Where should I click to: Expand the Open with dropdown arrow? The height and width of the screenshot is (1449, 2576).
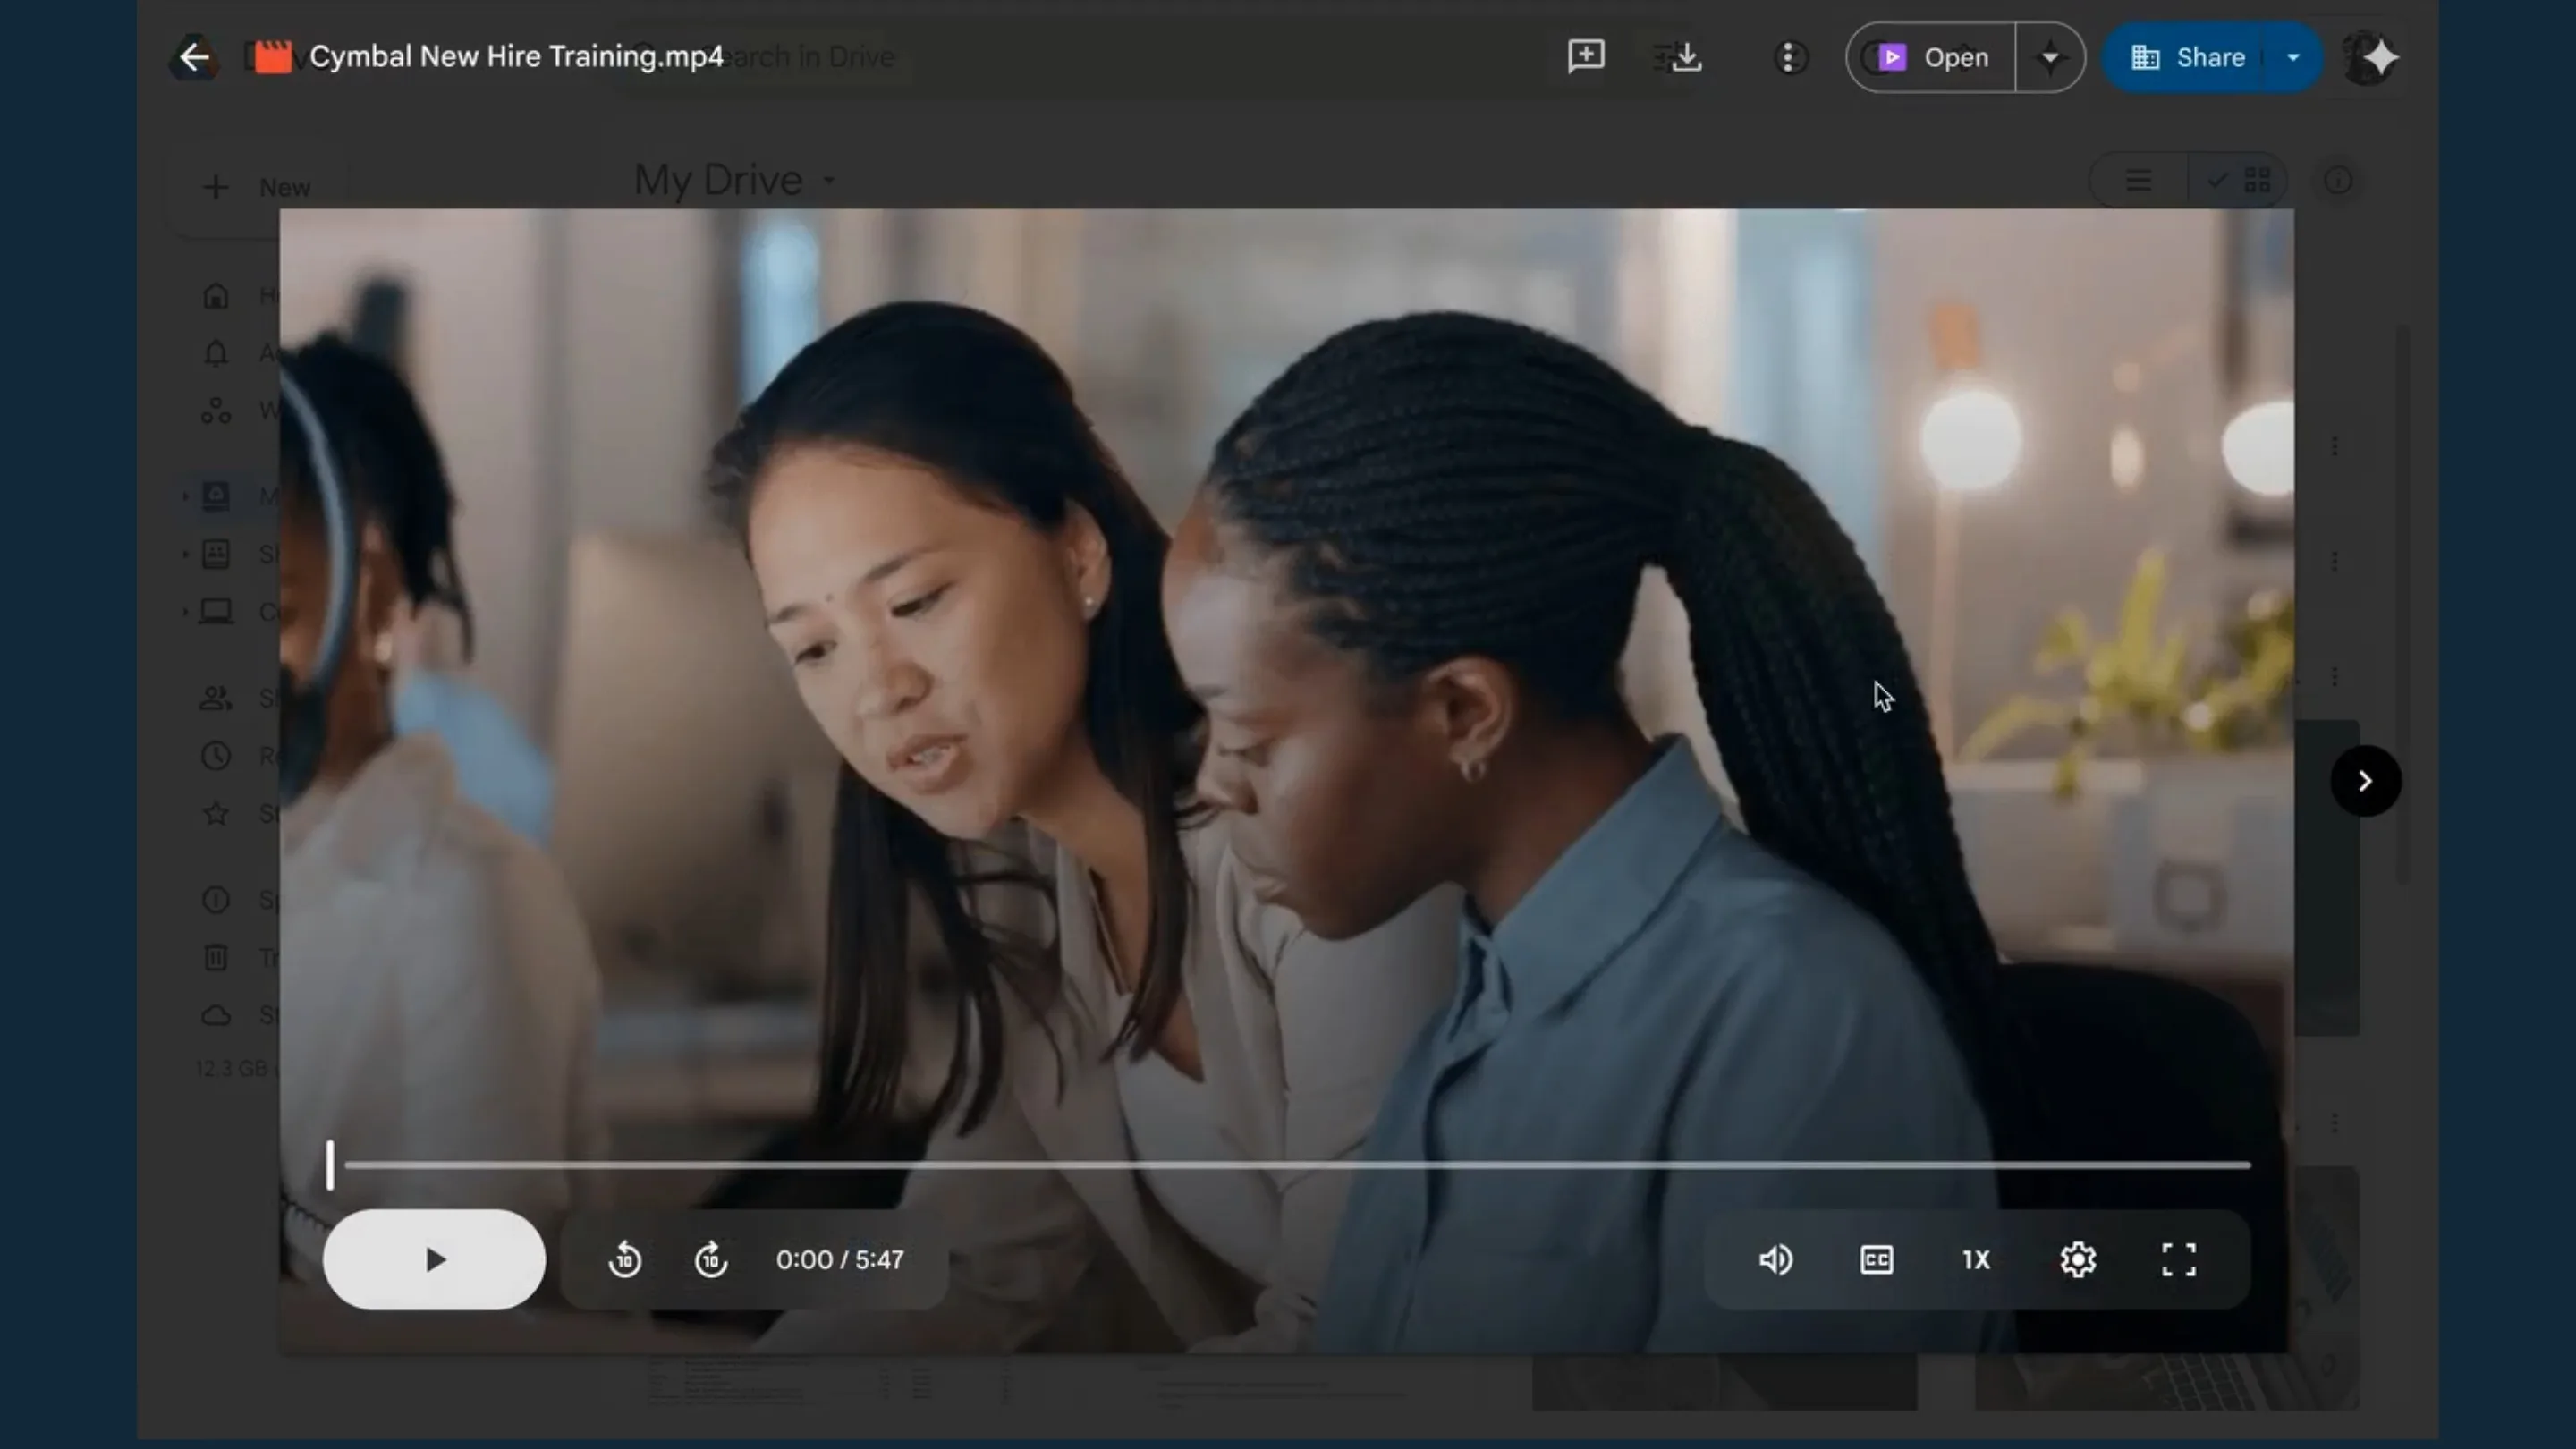pos(2050,57)
